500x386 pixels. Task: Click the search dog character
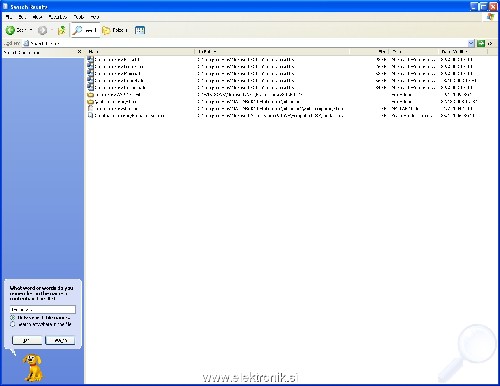pyautogui.click(x=33, y=367)
